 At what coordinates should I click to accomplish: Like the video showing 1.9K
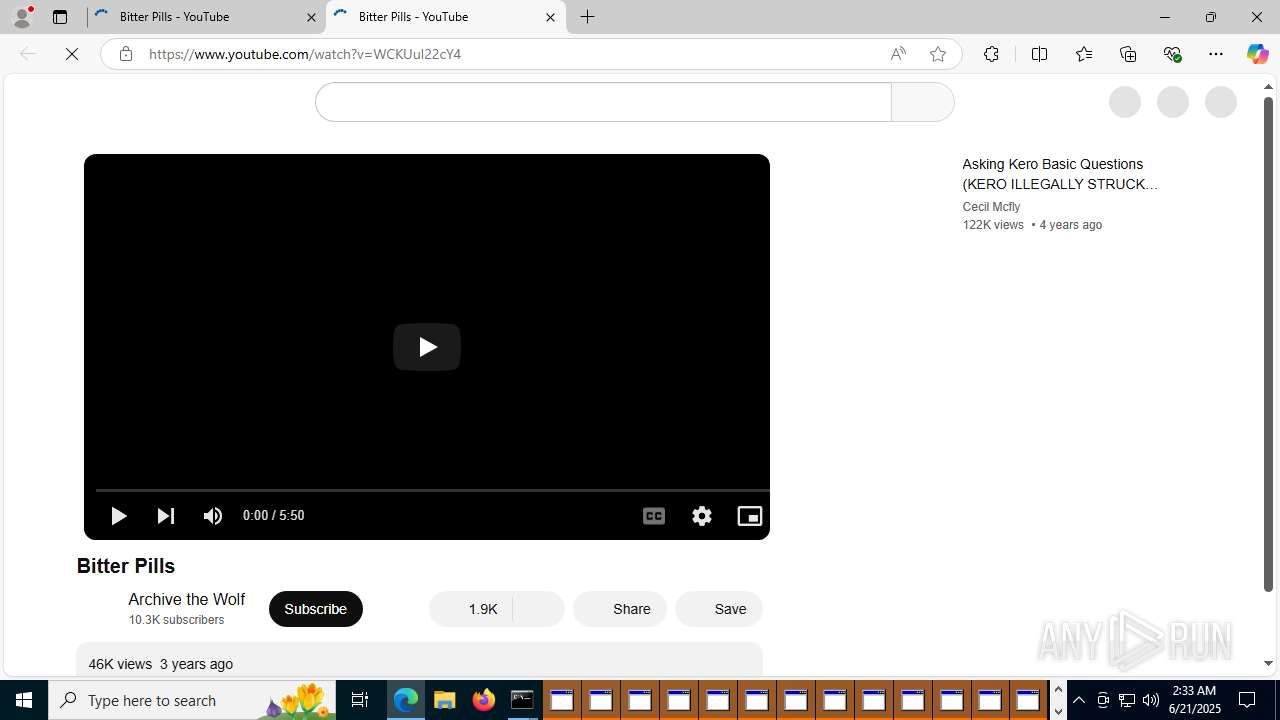(471, 609)
